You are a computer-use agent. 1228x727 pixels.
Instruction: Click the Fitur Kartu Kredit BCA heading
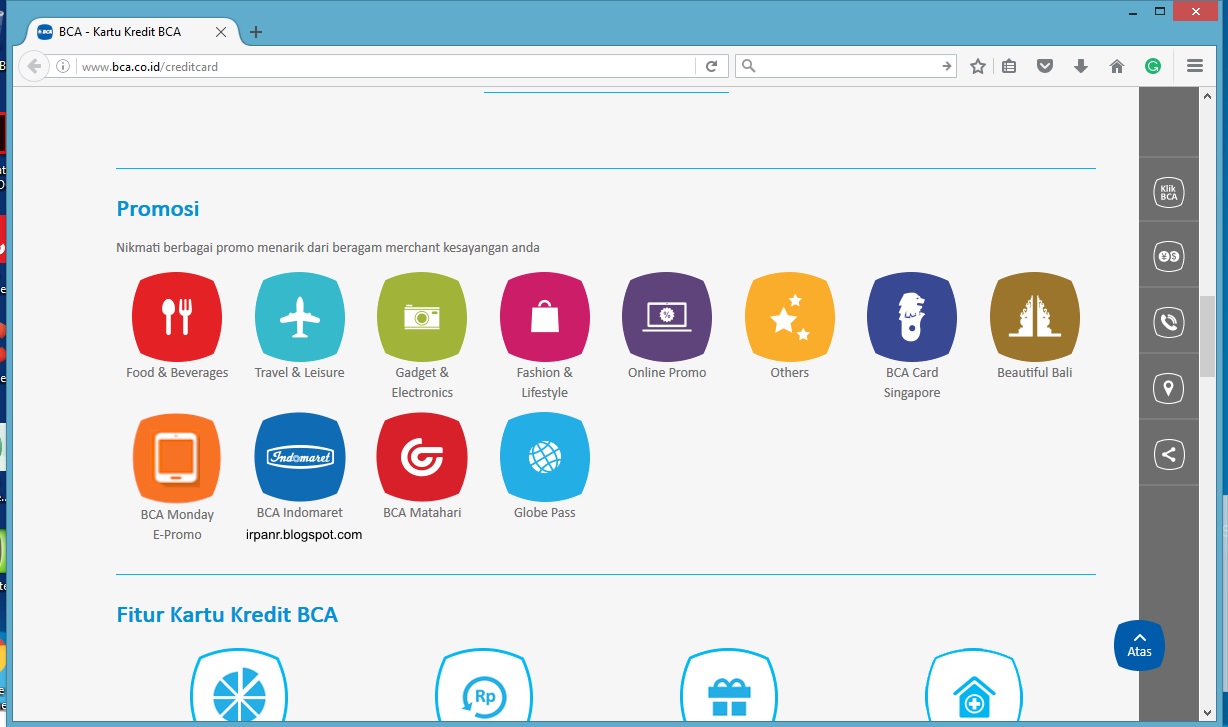coord(227,614)
